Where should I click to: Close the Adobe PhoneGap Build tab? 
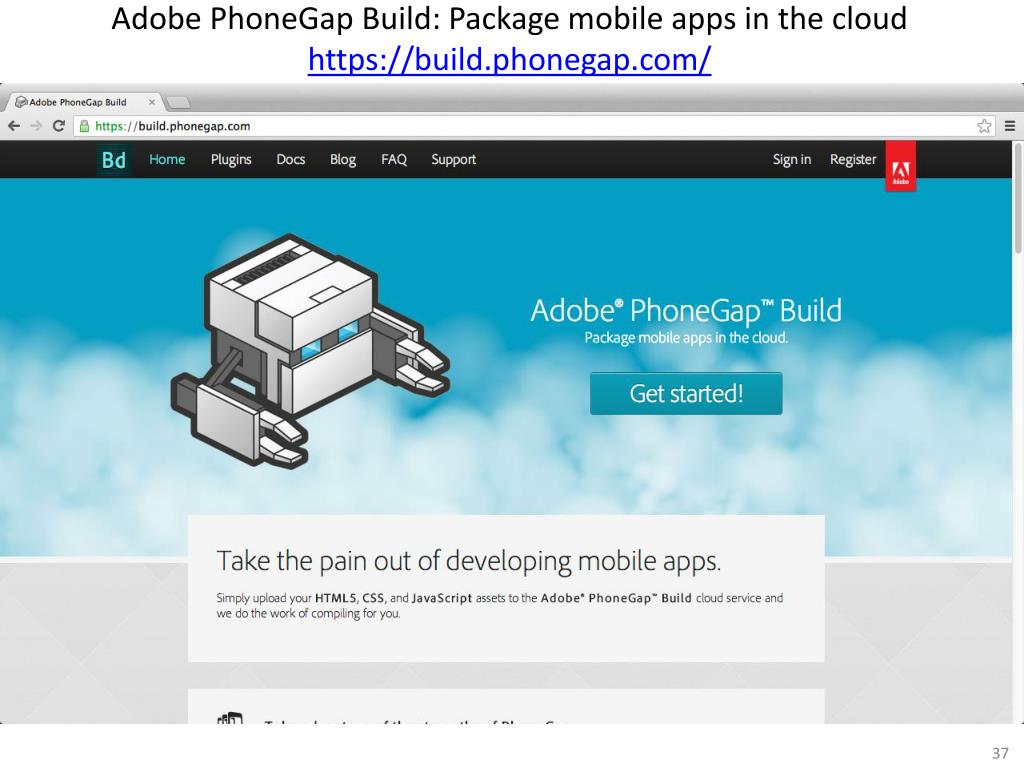tap(152, 102)
